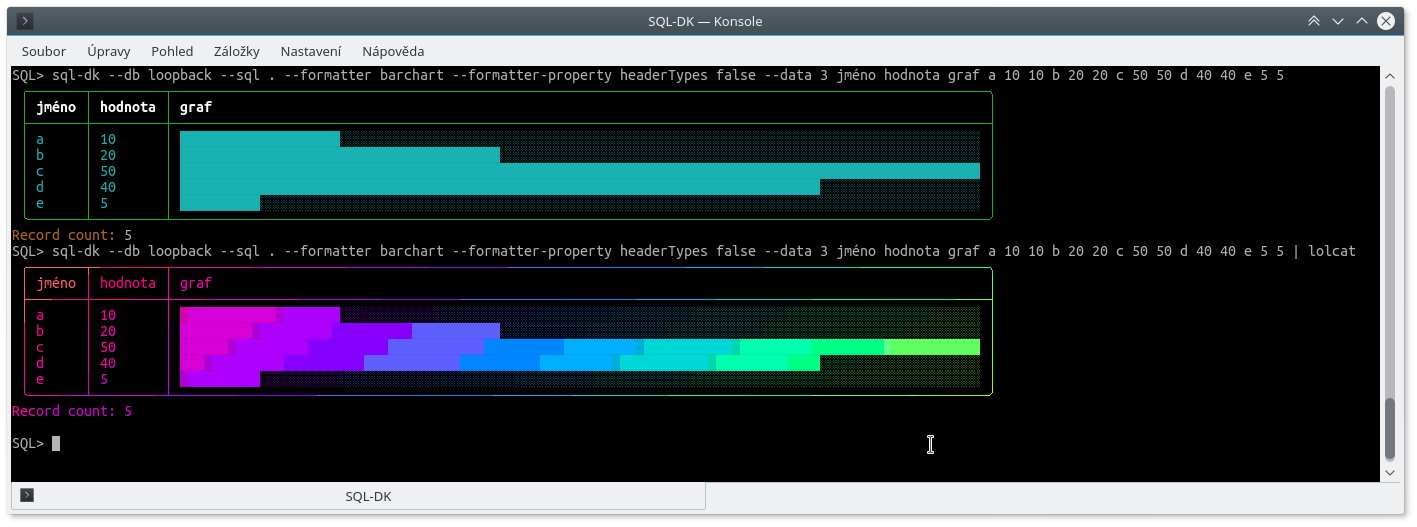Click the SQL> prompt cursor block
This screenshot has height=527, width=1417.
(x=56, y=443)
